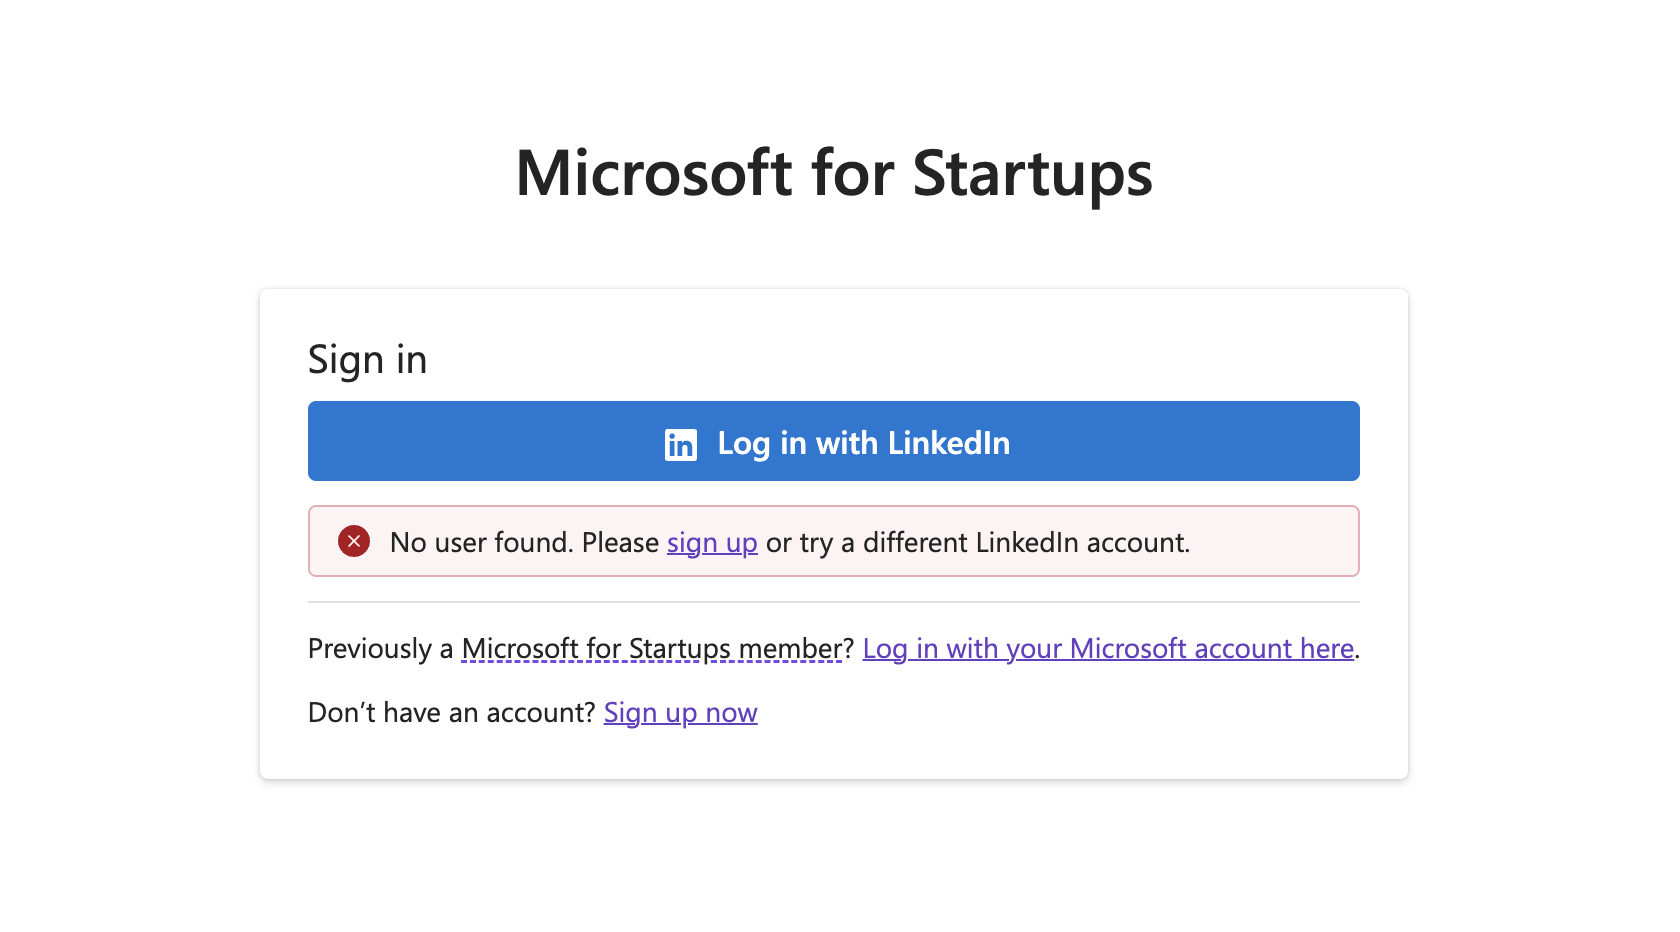Select the pink error alert box
The image size is (1680, 932).
(x=834, y=541)
